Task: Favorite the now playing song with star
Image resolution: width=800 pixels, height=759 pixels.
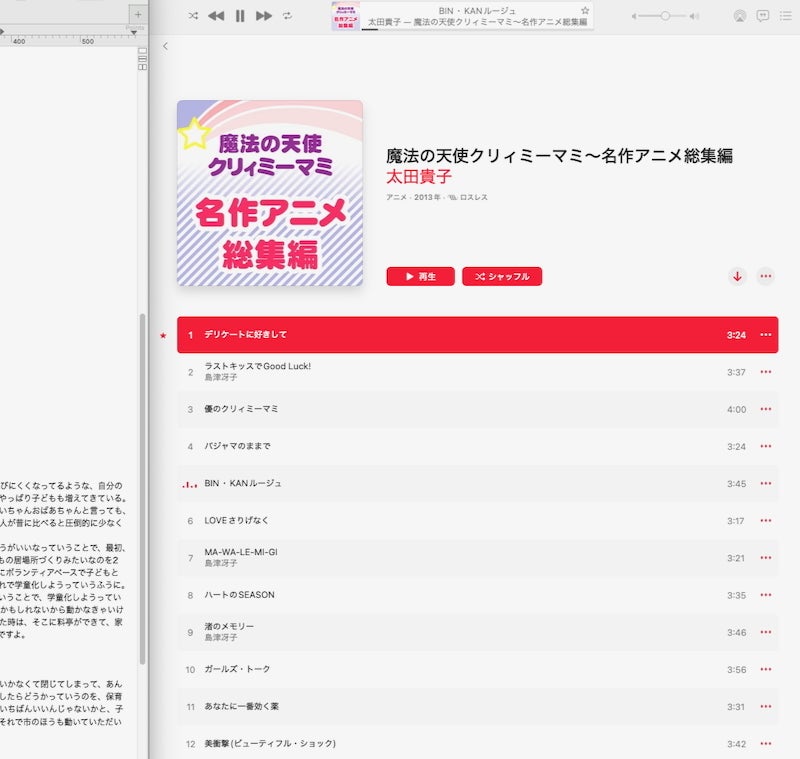Action: [x=585, y=10]
